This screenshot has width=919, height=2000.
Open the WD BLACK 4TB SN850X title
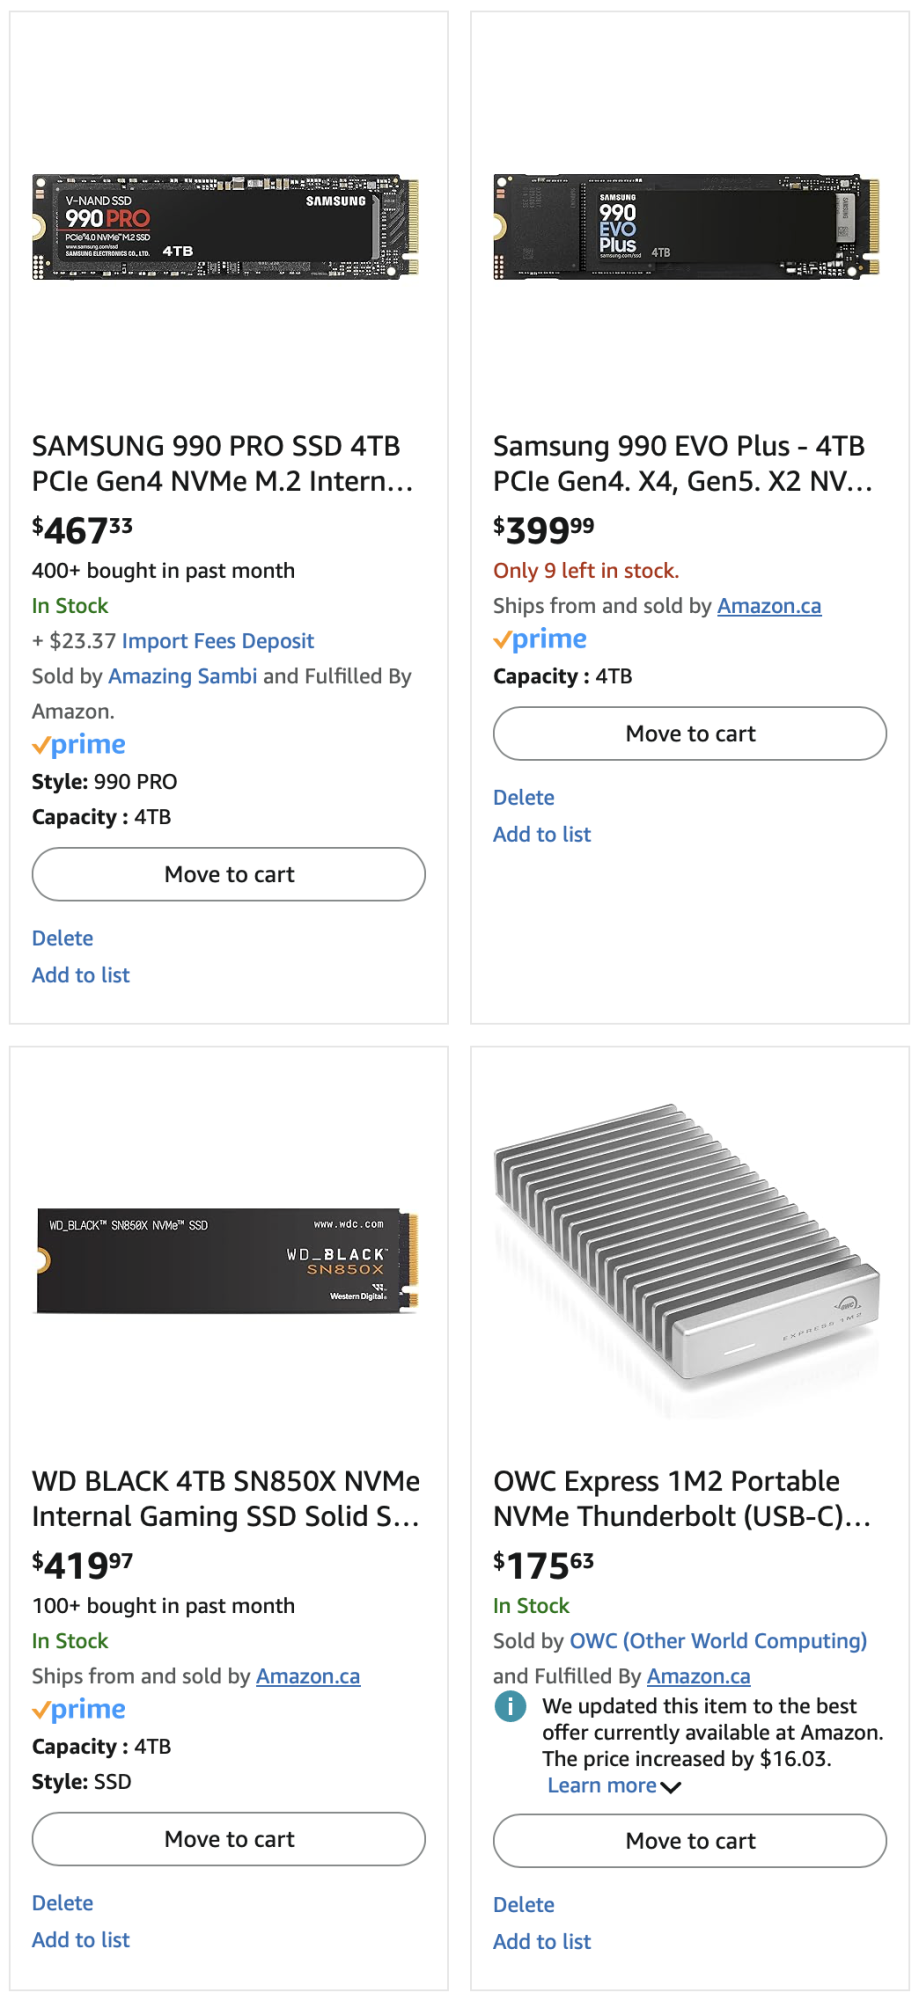(x=226, y=1499)
